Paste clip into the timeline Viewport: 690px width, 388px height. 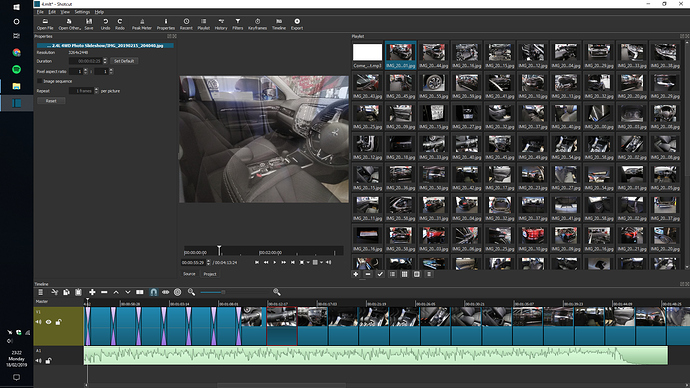[78, 292]
